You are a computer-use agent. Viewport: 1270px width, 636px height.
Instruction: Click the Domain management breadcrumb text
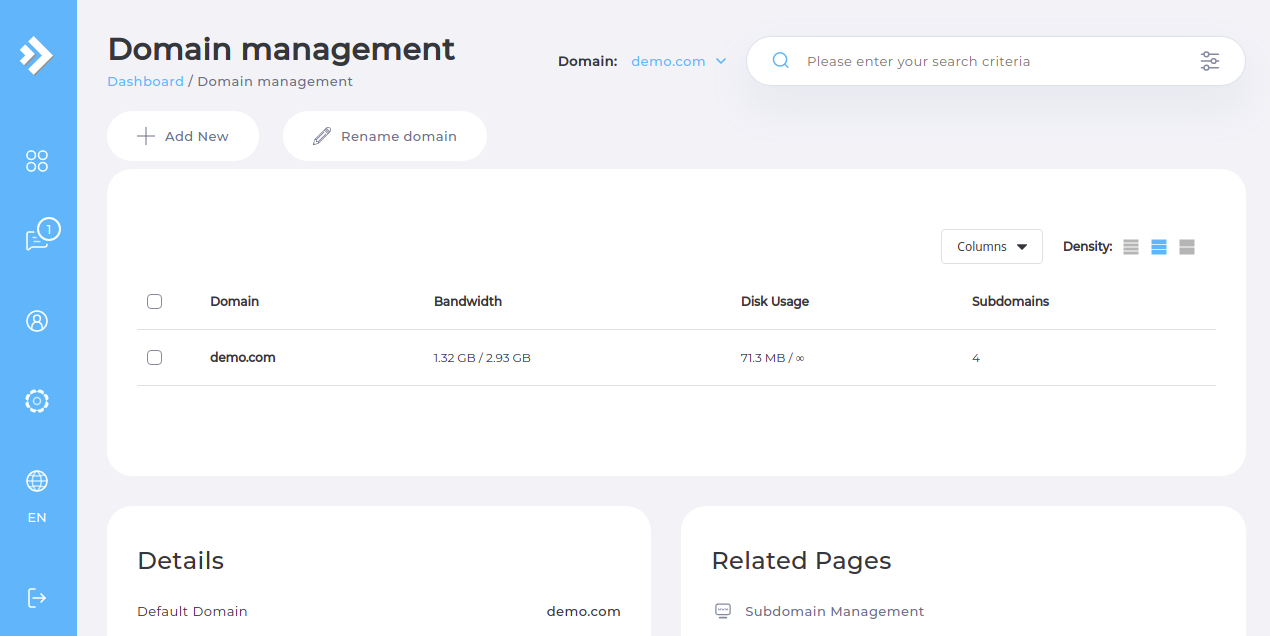click(x=275, y=81)
